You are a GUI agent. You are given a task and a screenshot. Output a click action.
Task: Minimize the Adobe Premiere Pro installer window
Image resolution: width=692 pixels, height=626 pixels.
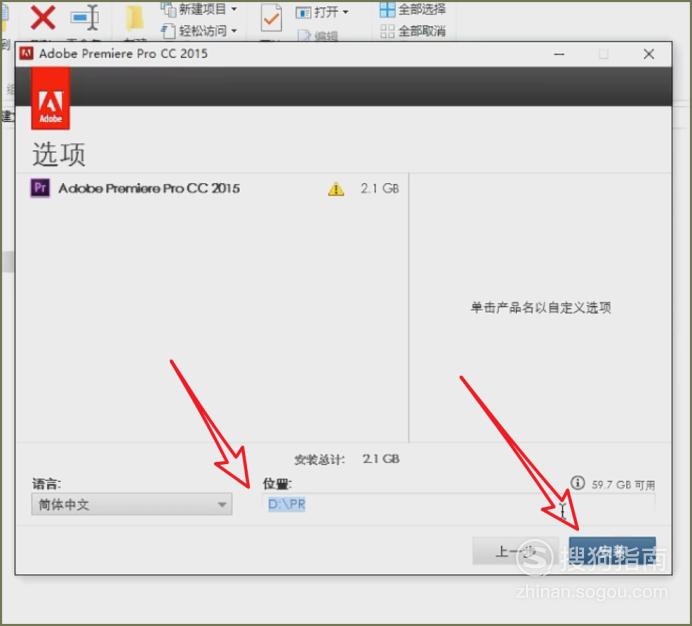559,54
